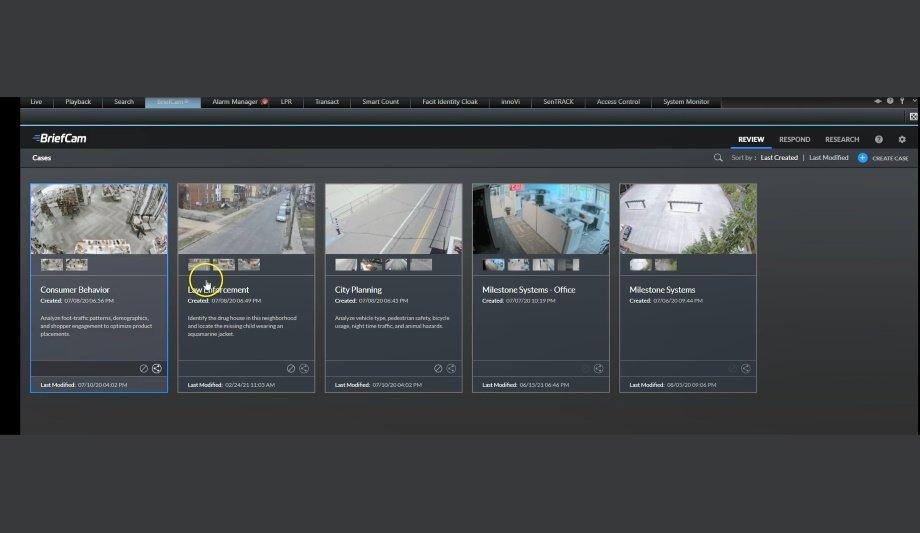The image size is (920, 533).
Task: Open the Law Enforcement case street image
Action: click(x=246, y=219)
